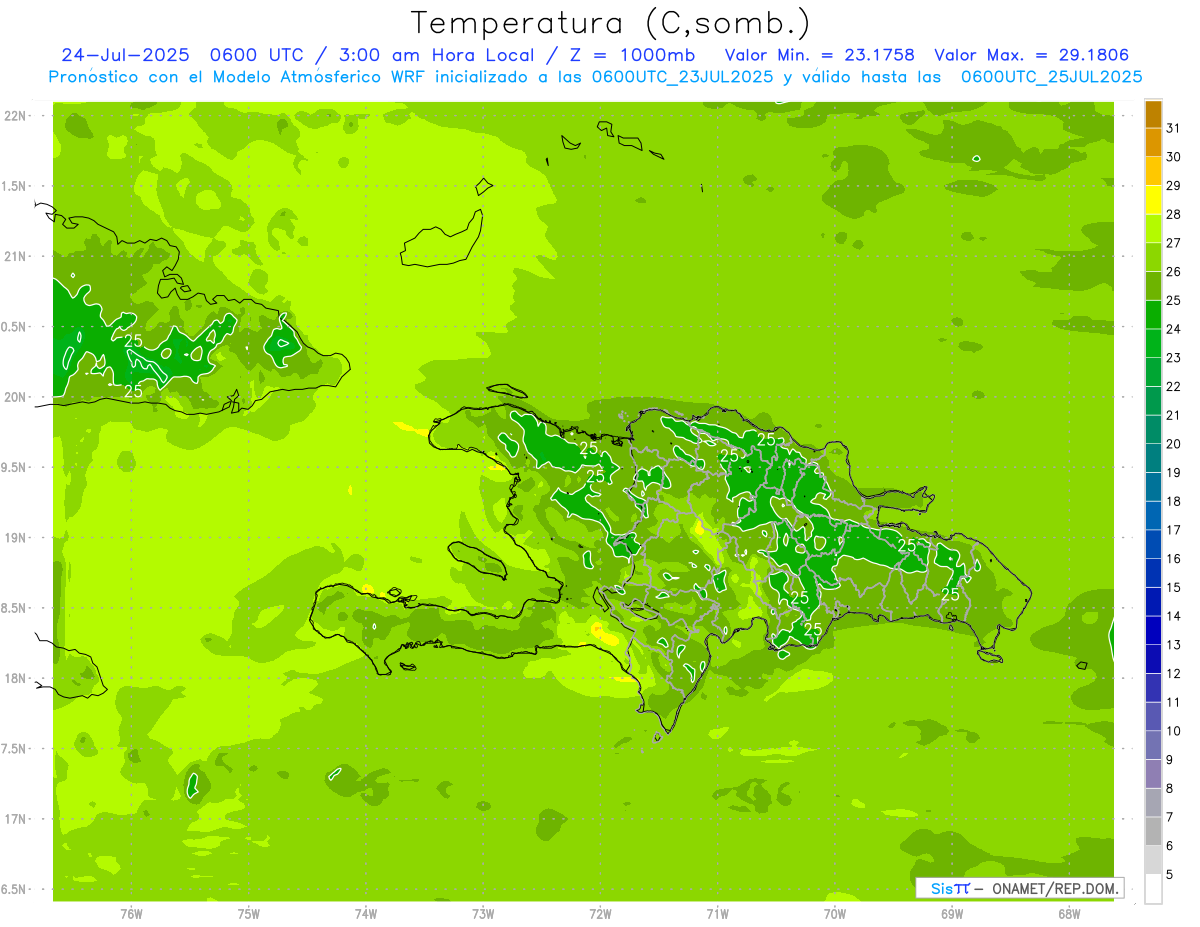
Task: Click the '70W' longitude axis label
Action: pos(835,914)
